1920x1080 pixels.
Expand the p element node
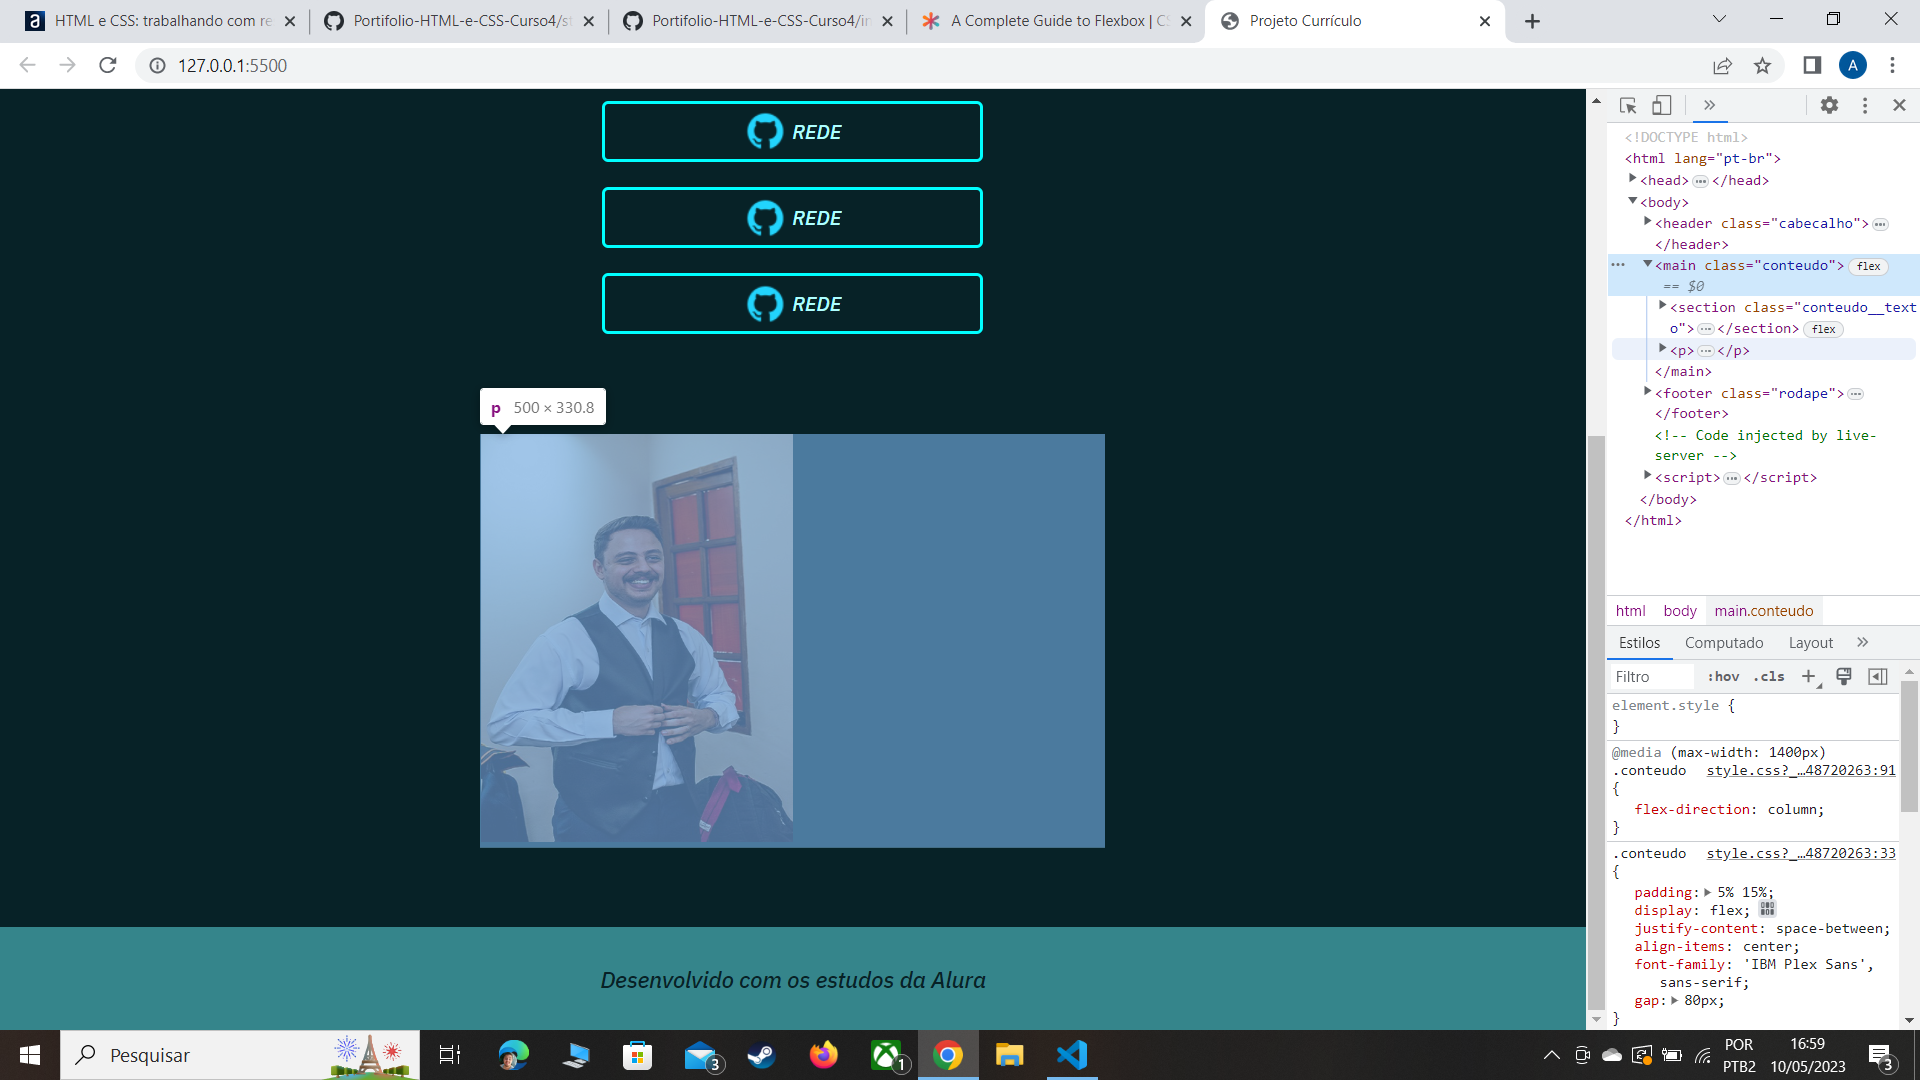(x=1663, y=349)
